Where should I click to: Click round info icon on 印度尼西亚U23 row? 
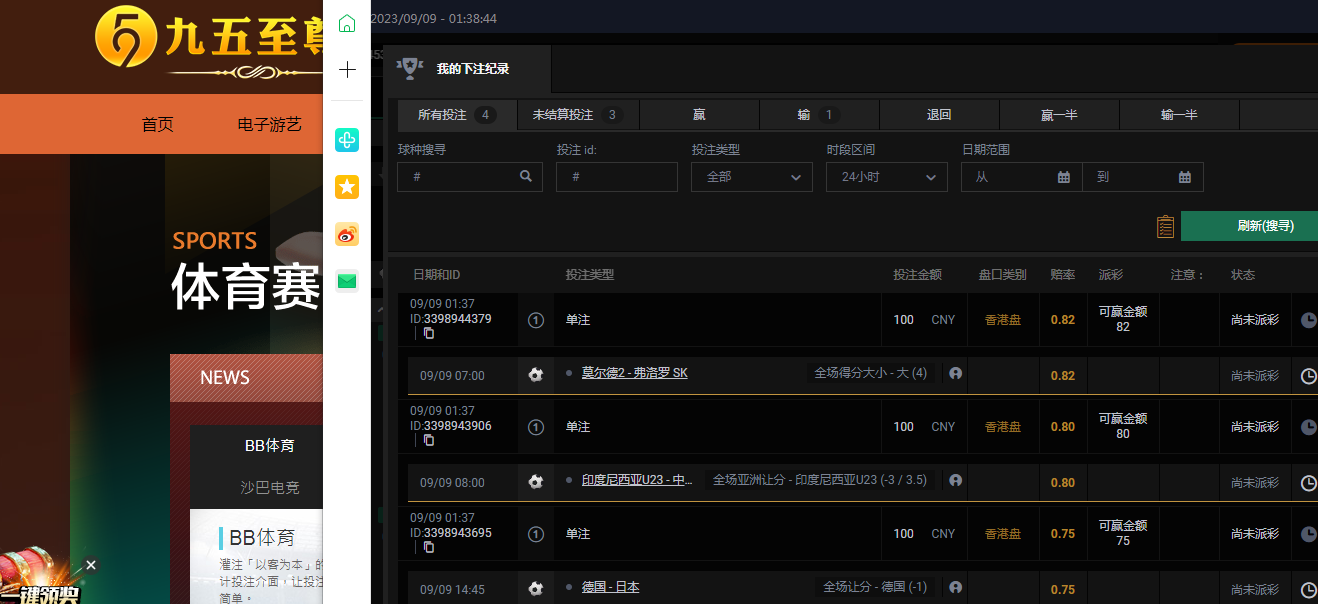tap(955, 480)
